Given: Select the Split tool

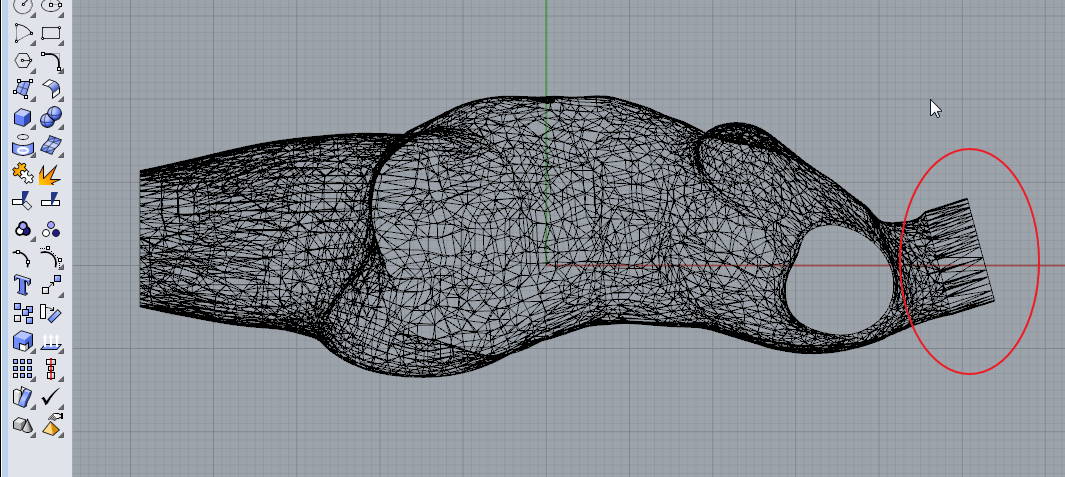Looking at the screenshot, I should tap(52, 200).
